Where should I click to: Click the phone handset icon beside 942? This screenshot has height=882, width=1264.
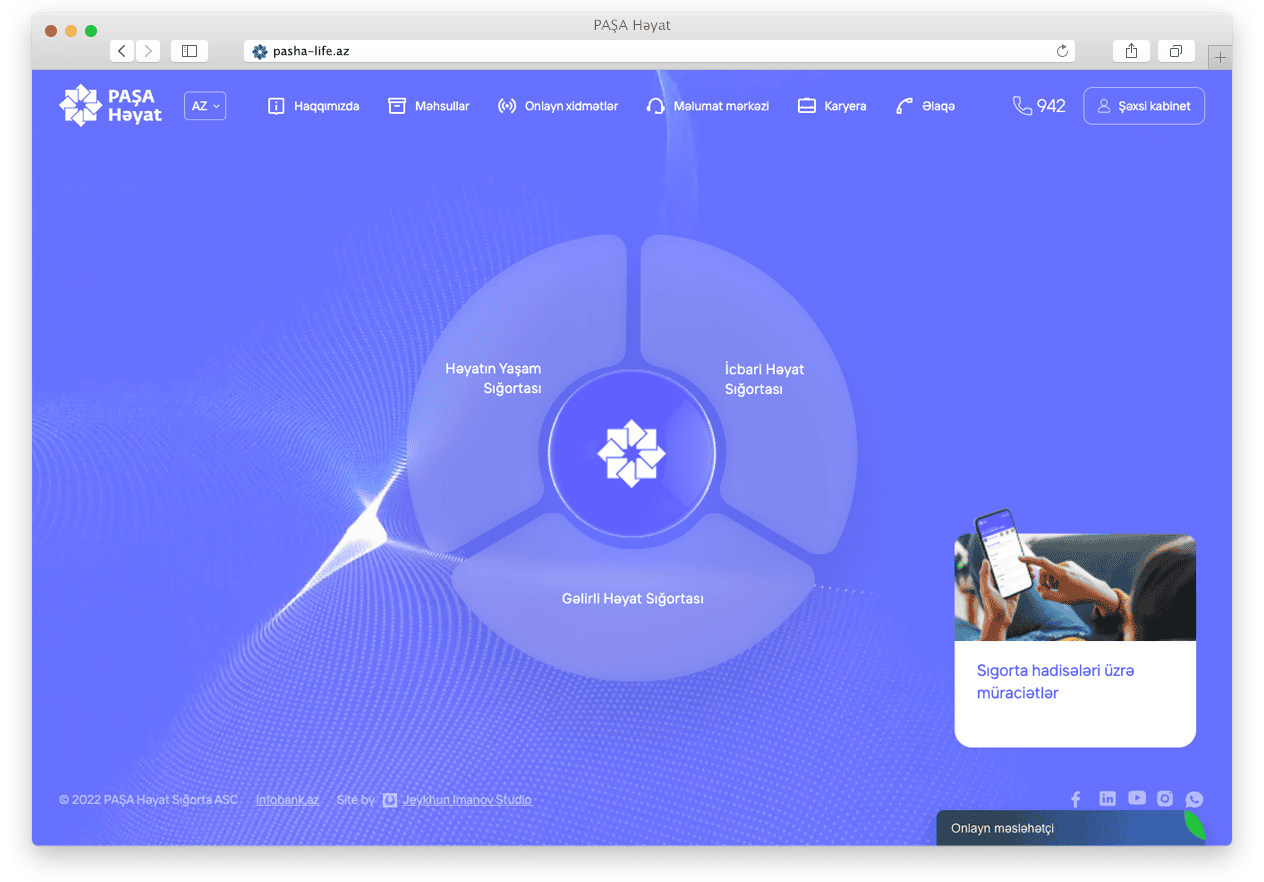tap(1022, 106)
